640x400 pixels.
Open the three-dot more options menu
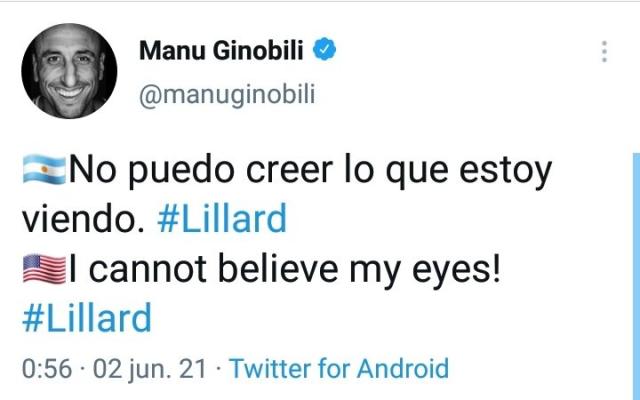(x=604, y=52)
